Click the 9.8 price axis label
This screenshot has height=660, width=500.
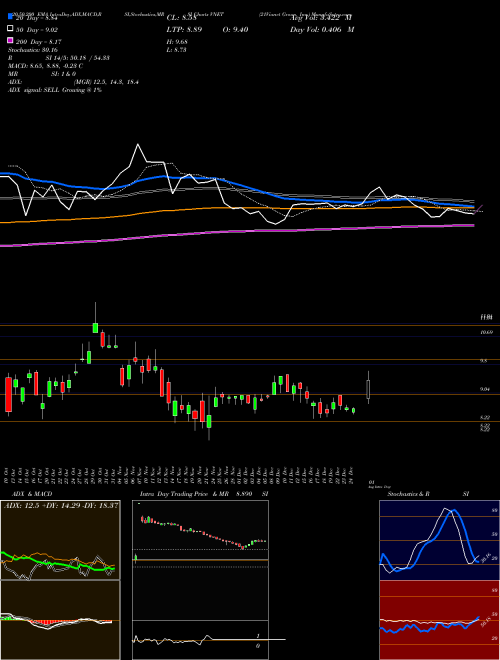point(484,361)
